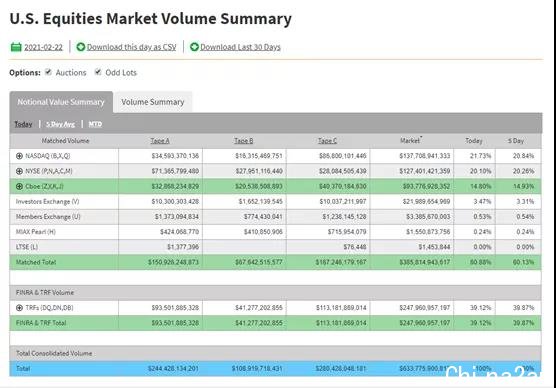This screenshot has width=556, height=388.
Task: Expand the NASDAQ (B,X,Q) row
Action: [20, 156]
